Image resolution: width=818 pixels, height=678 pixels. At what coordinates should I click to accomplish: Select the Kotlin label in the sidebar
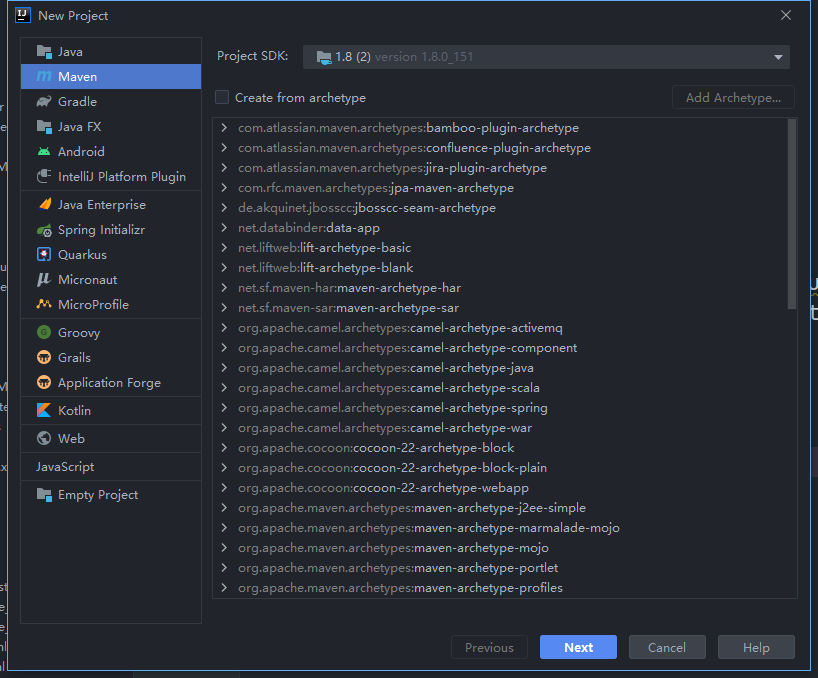coord(75,411)
